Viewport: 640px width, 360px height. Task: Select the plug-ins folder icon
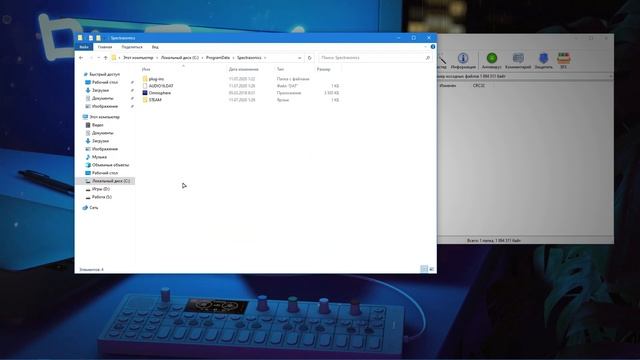(145, 78)
